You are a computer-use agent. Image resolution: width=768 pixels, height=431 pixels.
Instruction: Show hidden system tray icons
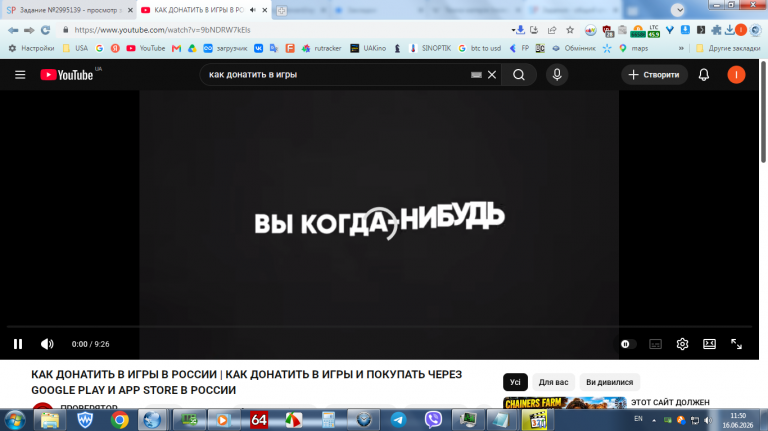point(654,420)
